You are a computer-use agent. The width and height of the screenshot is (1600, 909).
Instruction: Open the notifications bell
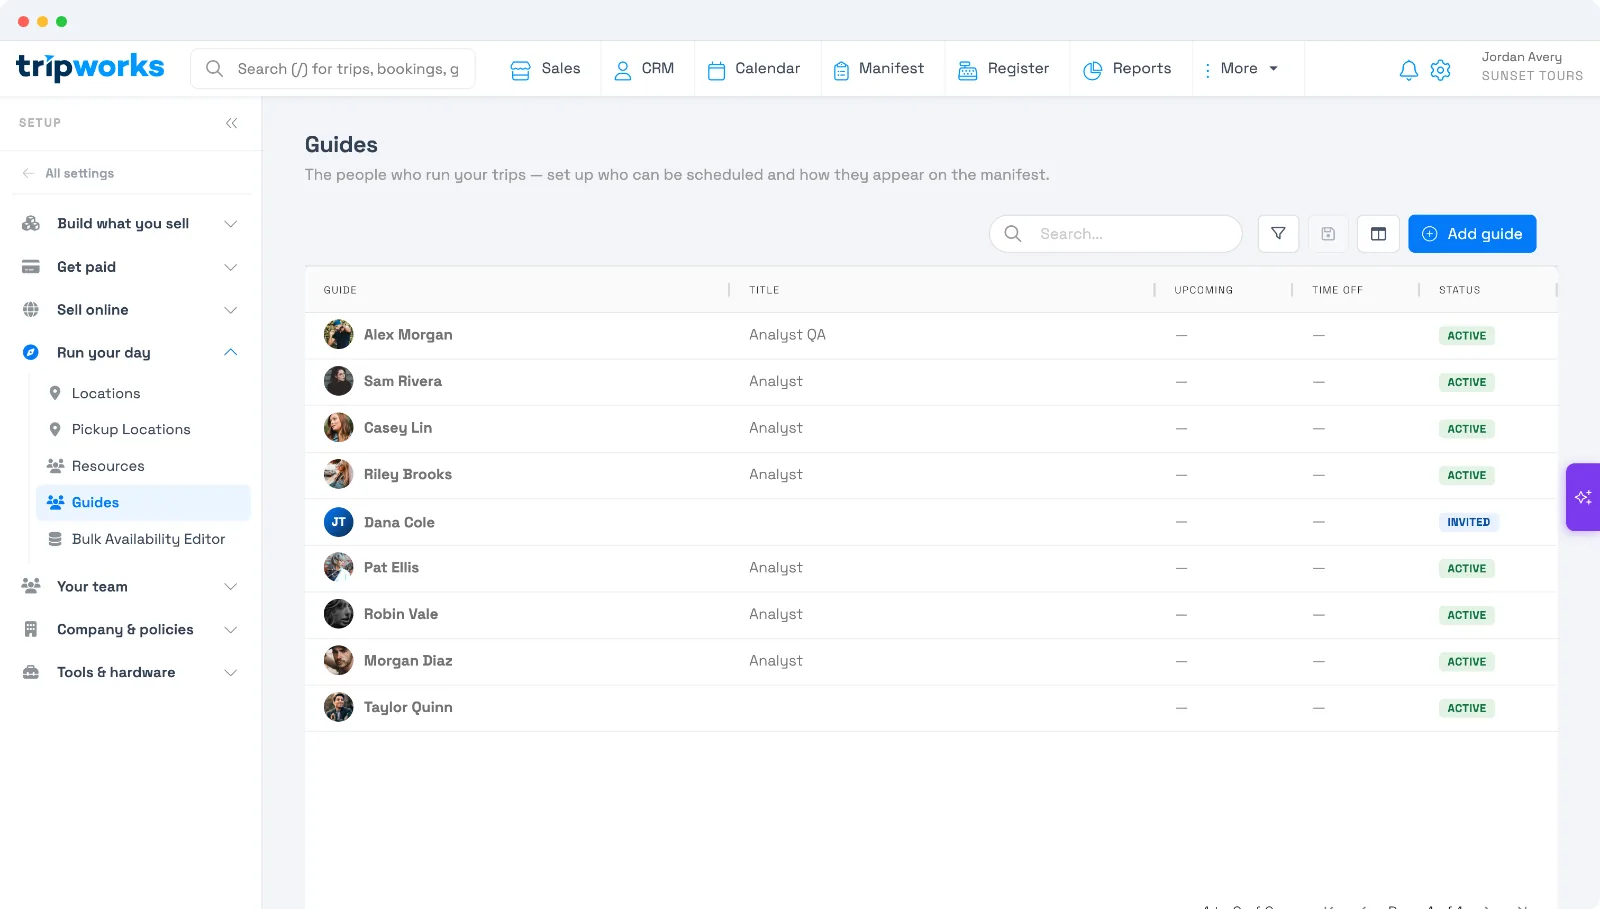(x=1408, y=70)
